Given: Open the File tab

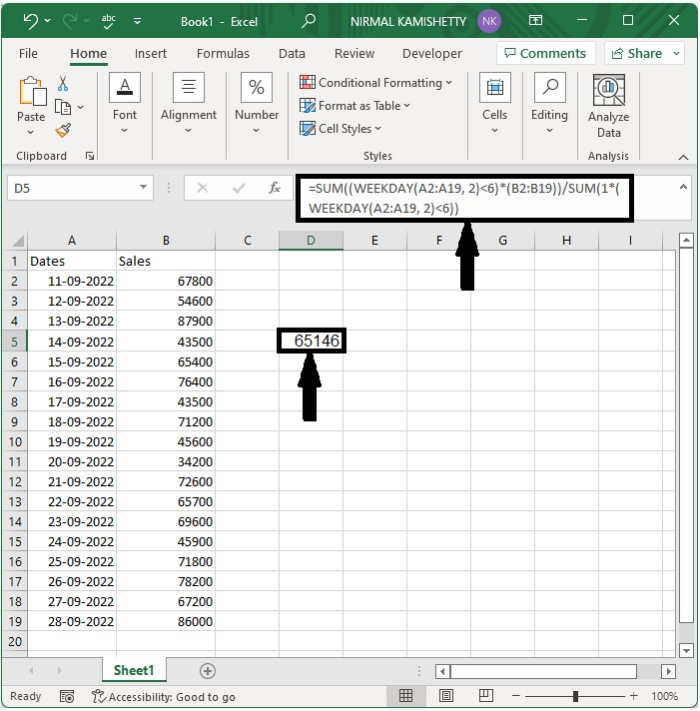Looking at the screenshot, I should click(28, 54).
